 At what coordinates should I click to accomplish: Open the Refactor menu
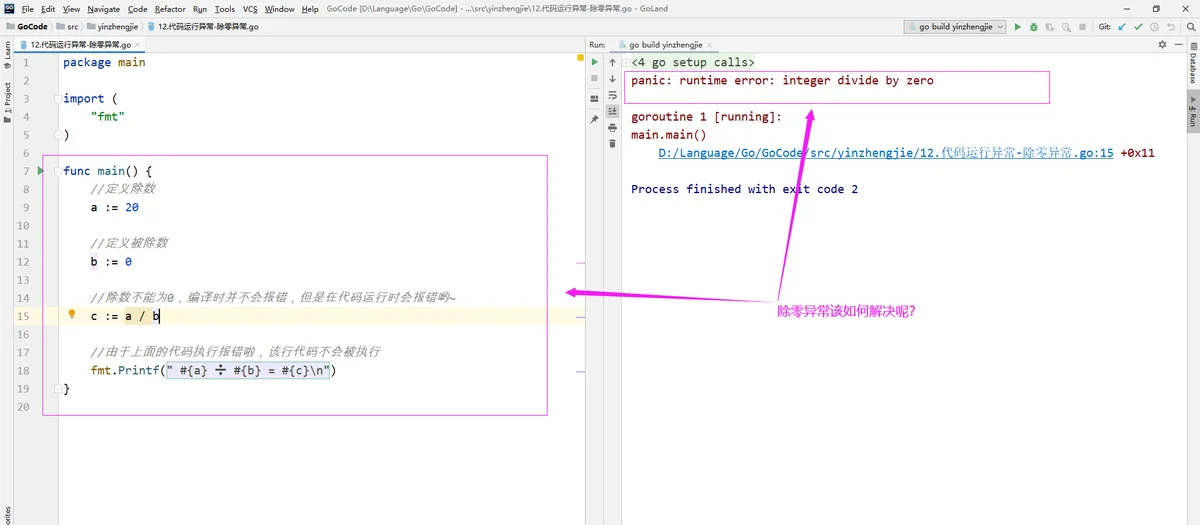pos(170,9)
